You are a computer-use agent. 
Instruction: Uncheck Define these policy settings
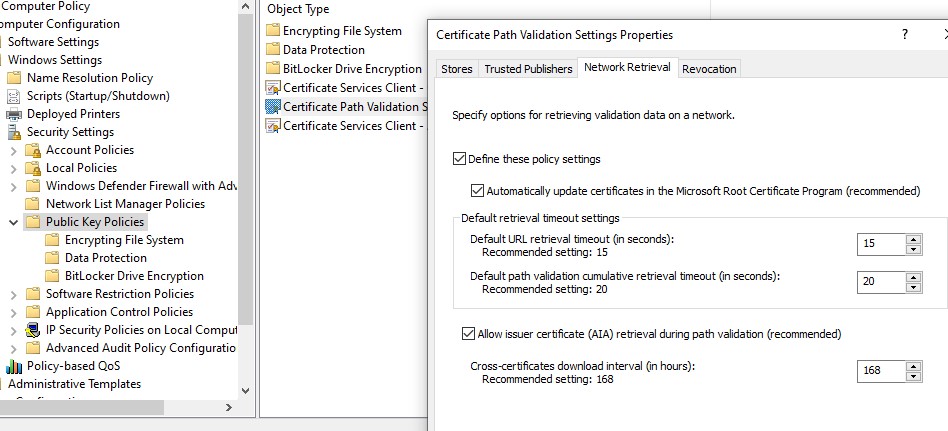(x=460, y=159)
